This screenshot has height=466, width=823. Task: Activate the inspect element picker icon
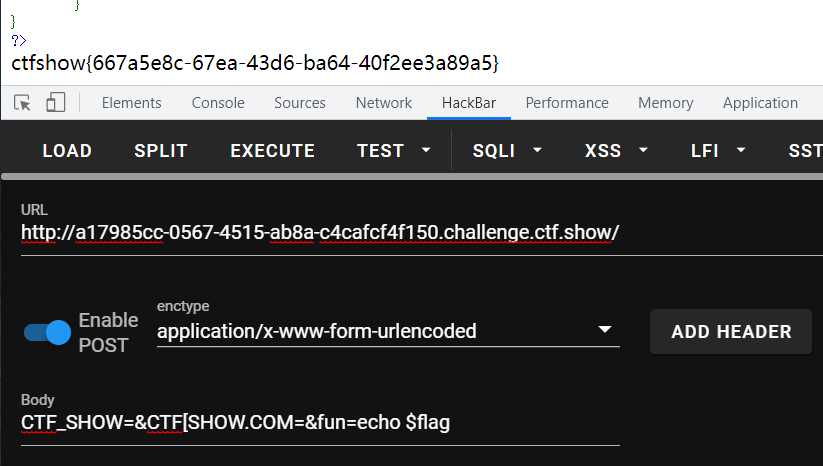[23, 103]
